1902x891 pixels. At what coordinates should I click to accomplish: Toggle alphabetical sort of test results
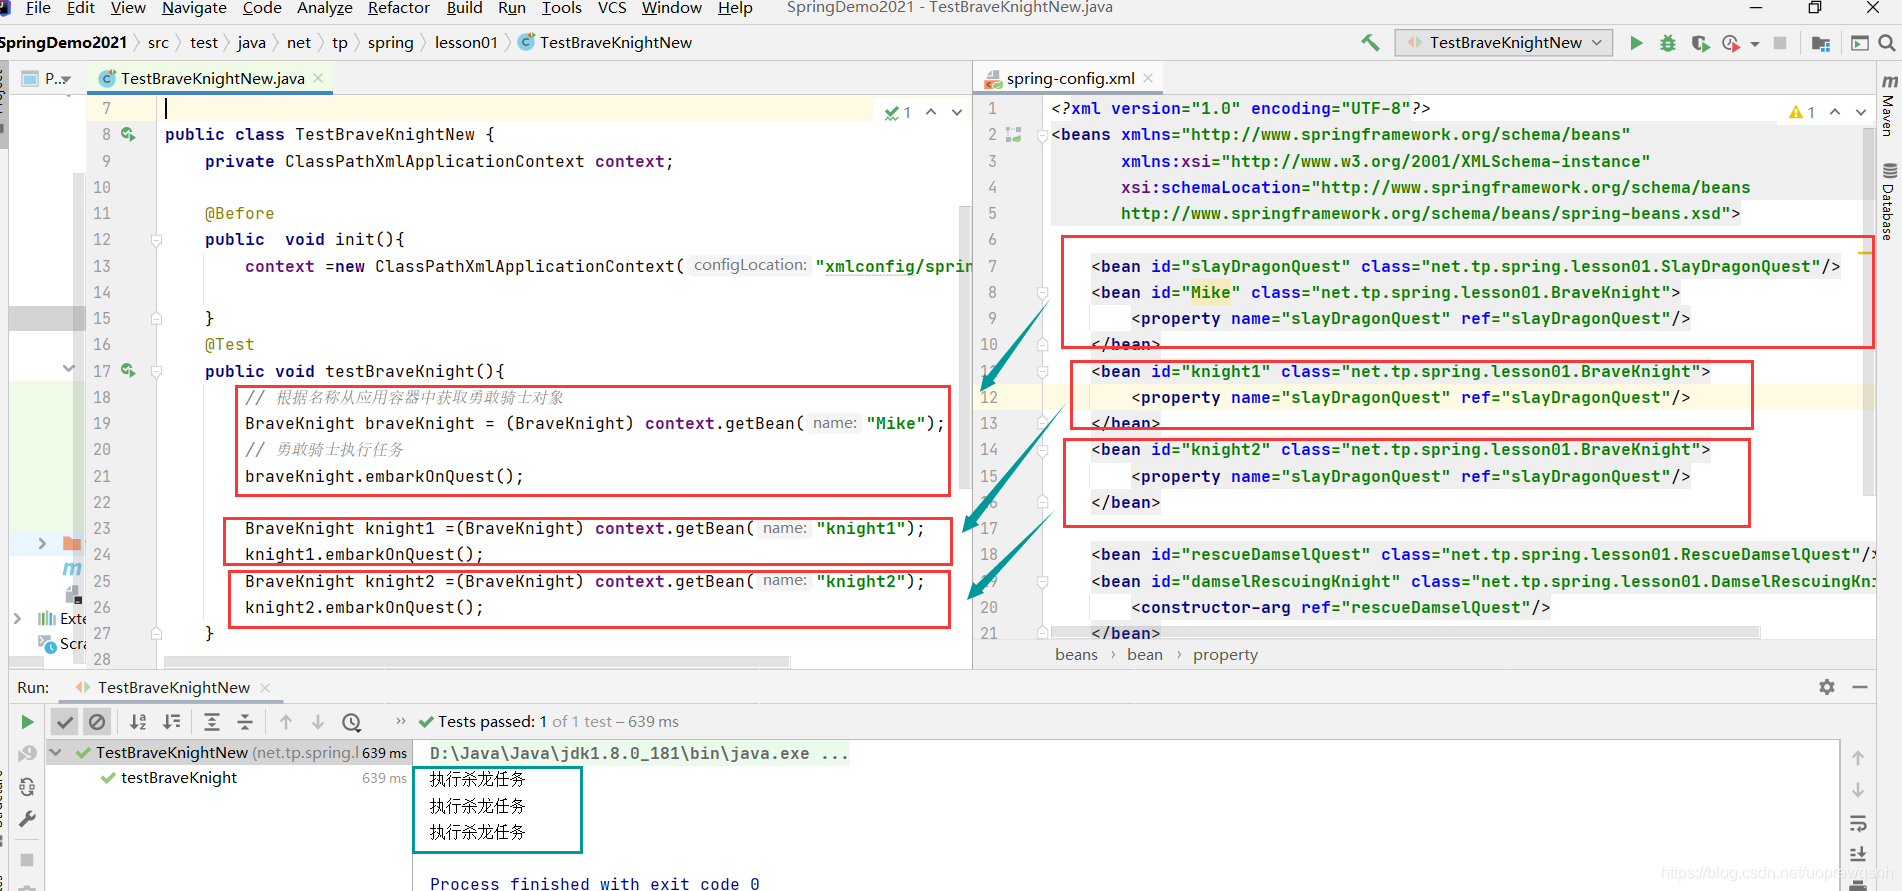coord(138,722)
